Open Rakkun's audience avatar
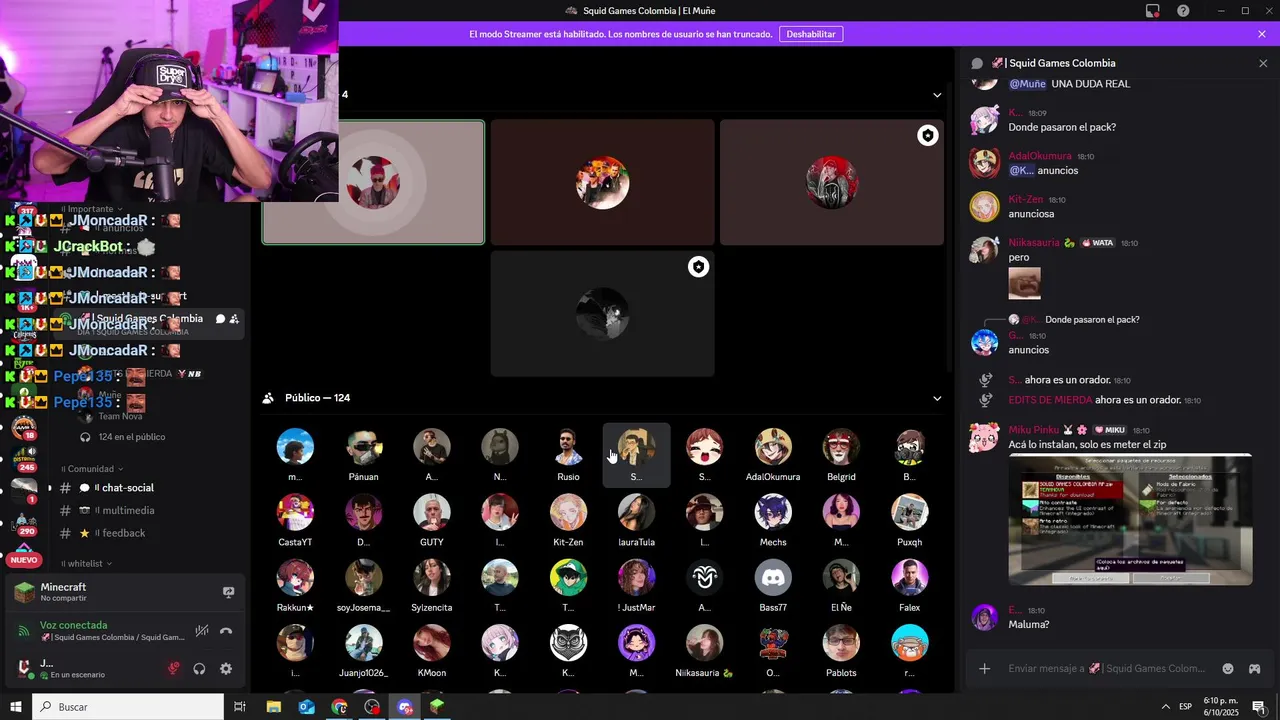Image resolution: width=1280 pixels, height=720 pixels. [295, 578]
